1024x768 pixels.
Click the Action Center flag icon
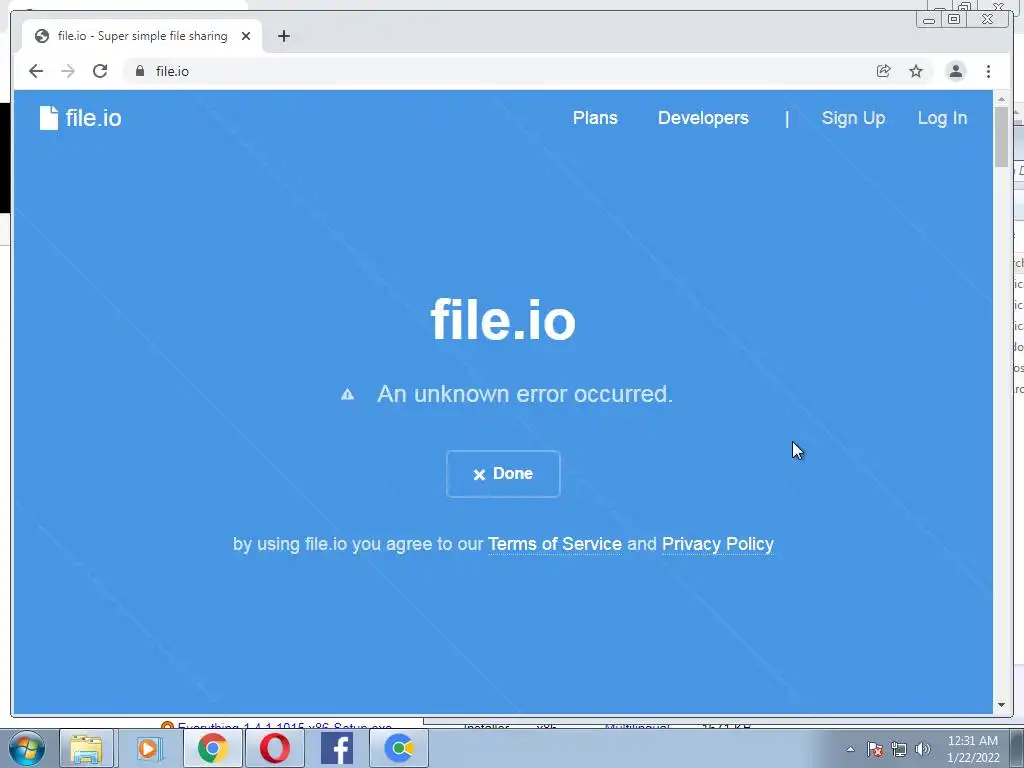875,749
